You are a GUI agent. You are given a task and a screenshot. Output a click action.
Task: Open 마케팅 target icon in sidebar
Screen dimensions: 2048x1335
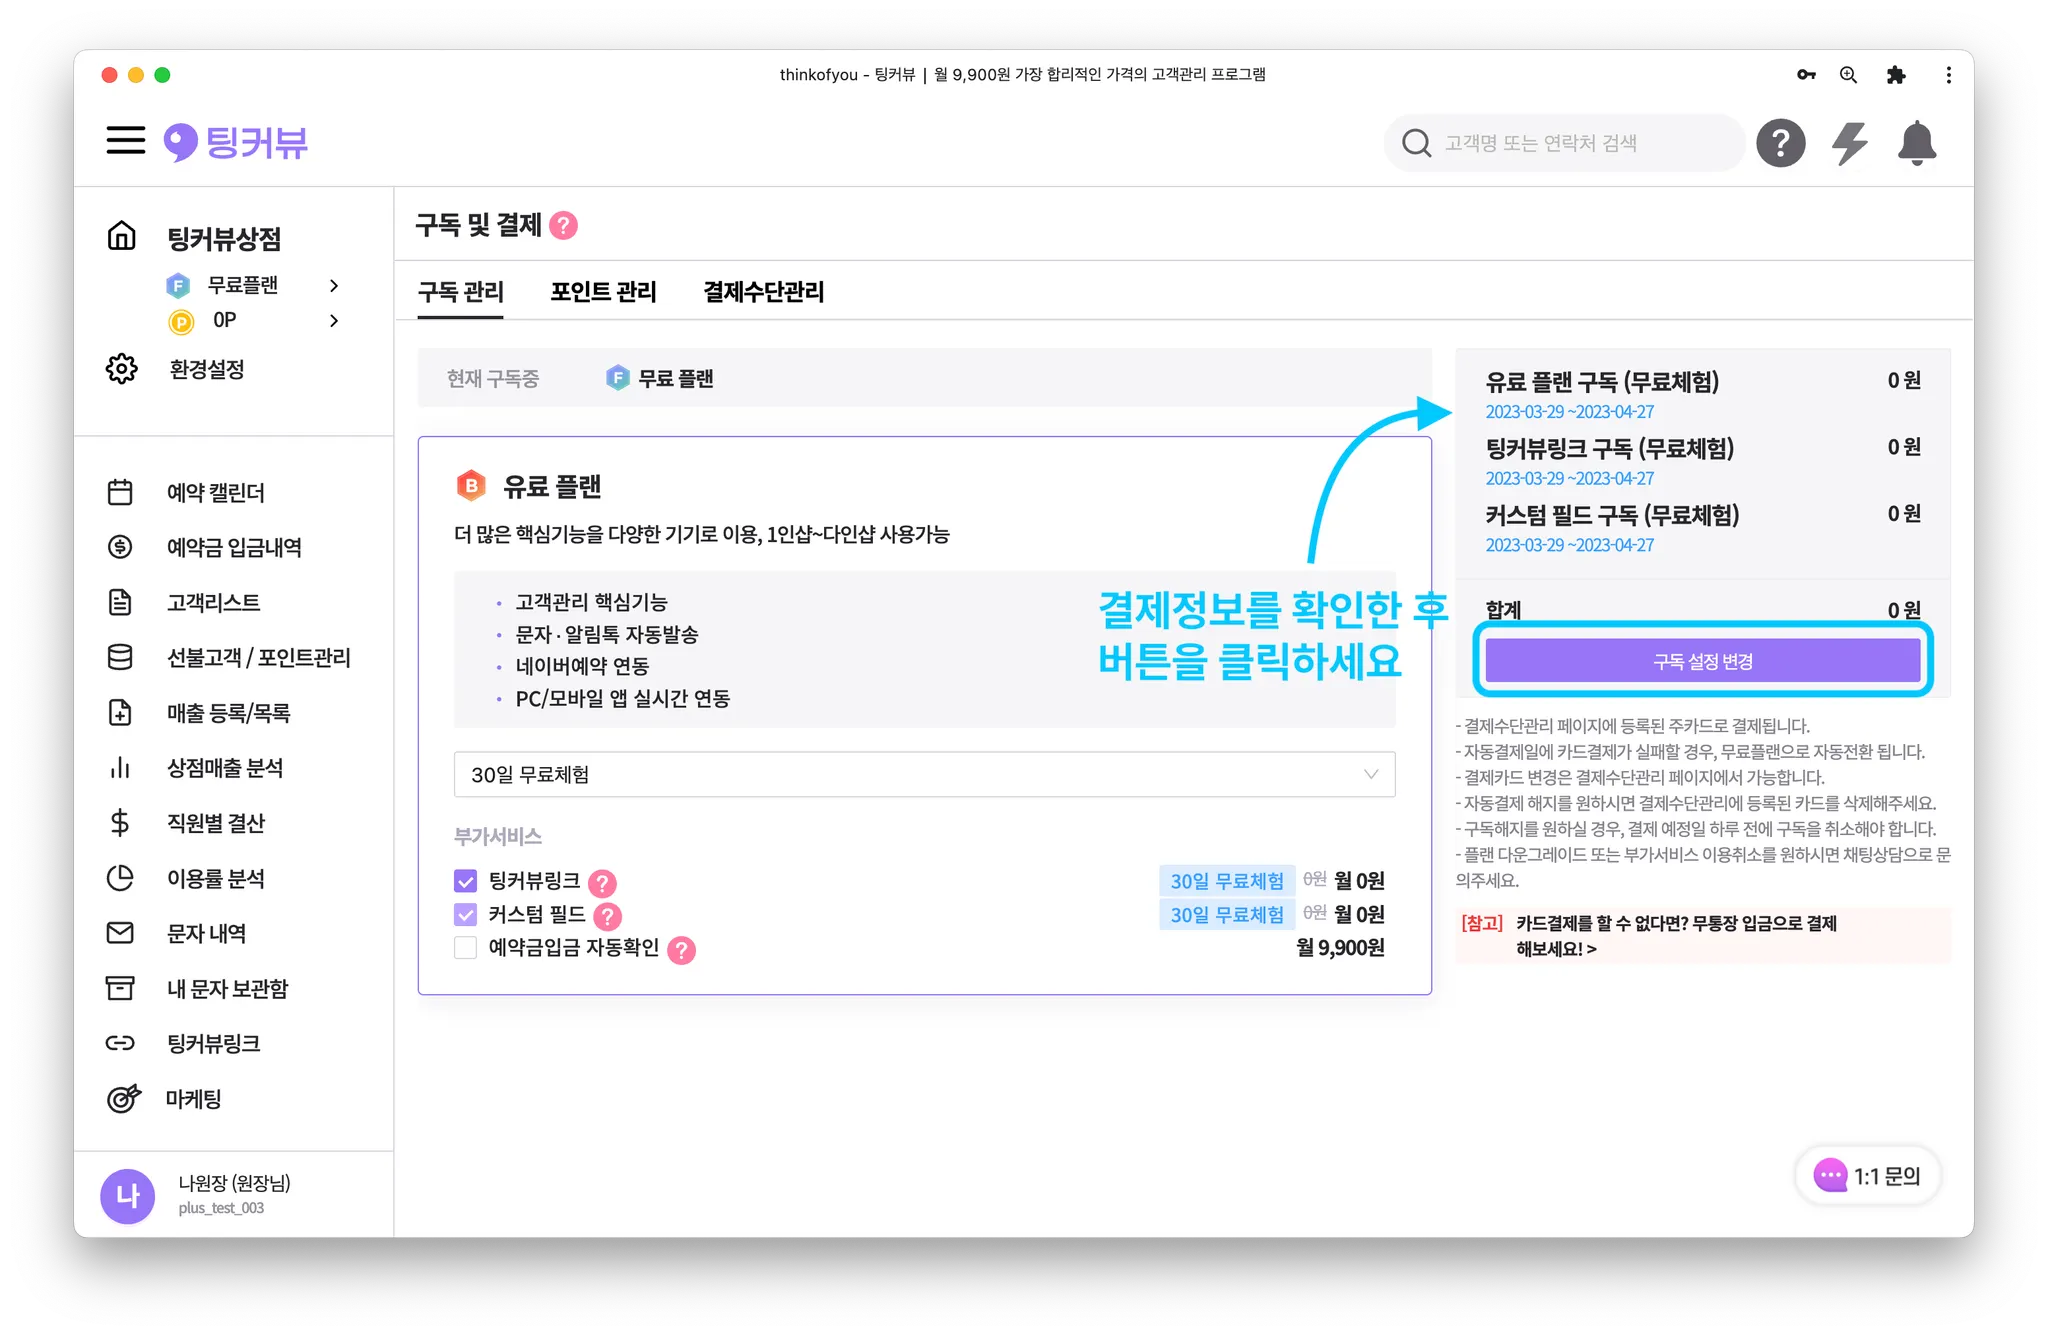pyautogui.click(x=123, y=1098)
